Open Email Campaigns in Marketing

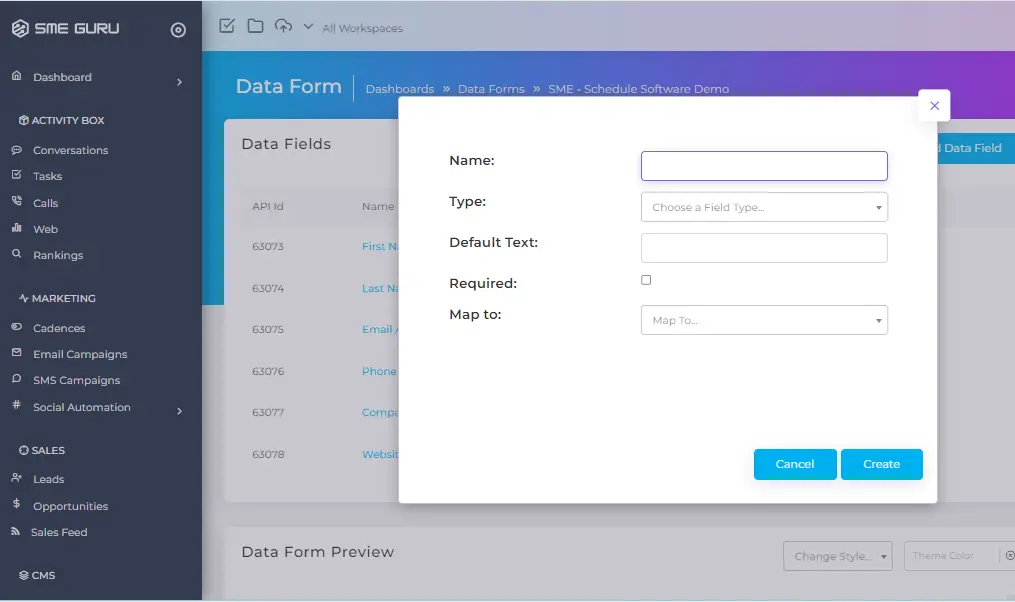pos(80,354)
